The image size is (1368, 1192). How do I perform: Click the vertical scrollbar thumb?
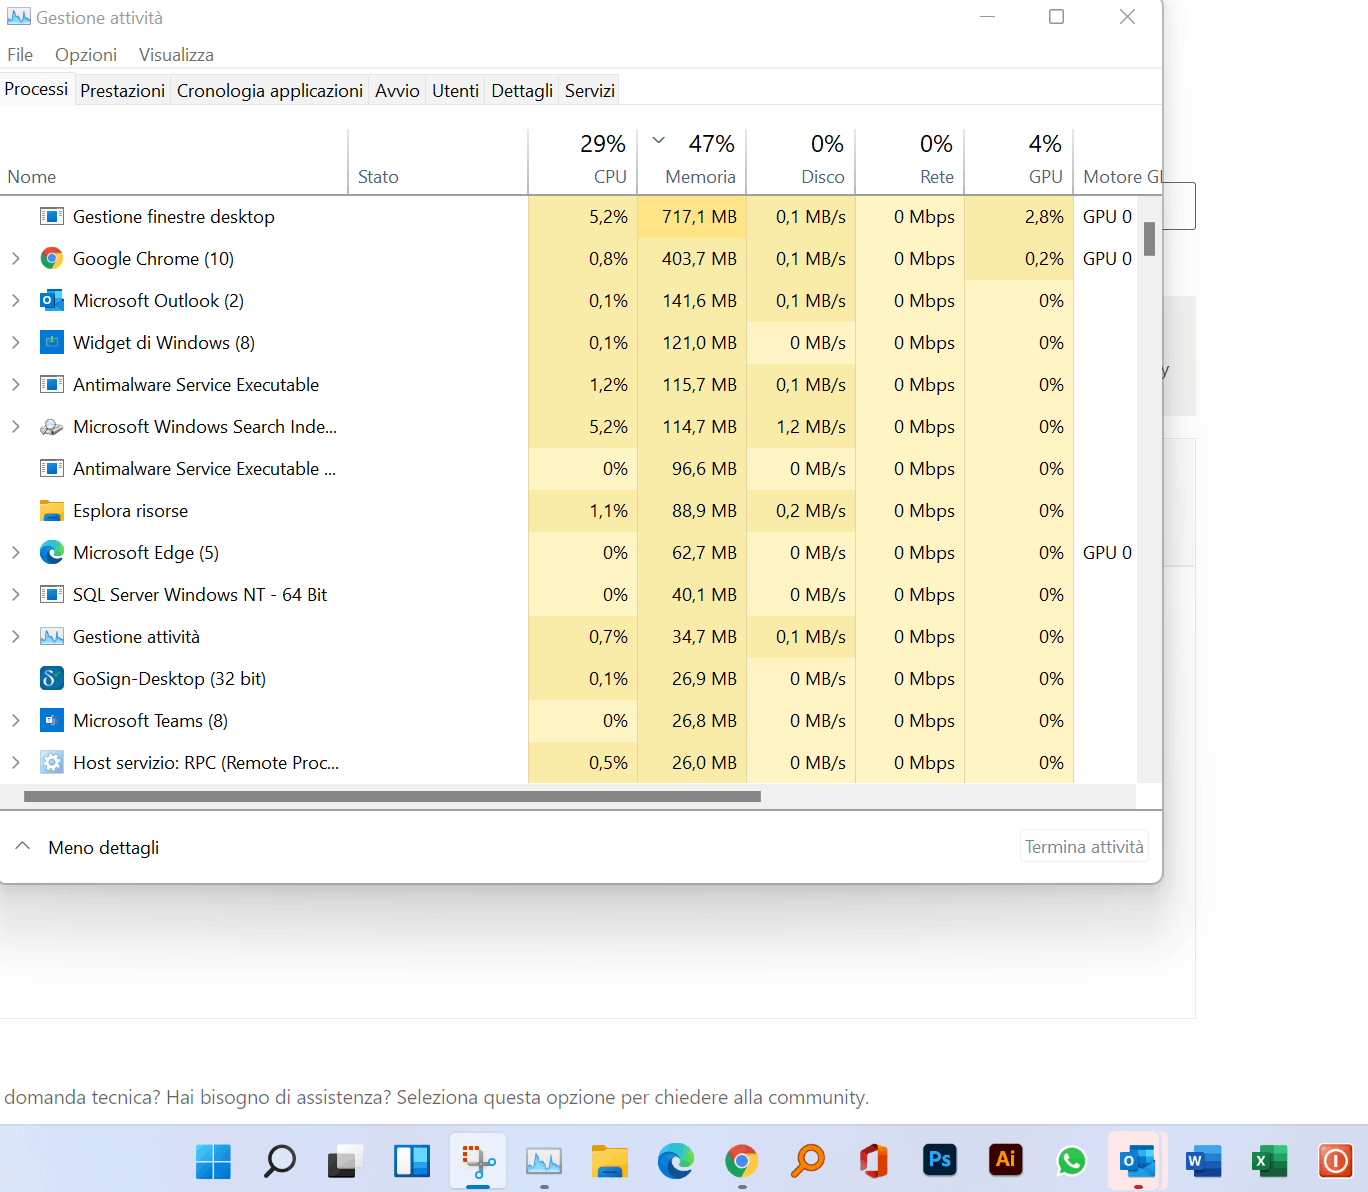click(1150, 239)
